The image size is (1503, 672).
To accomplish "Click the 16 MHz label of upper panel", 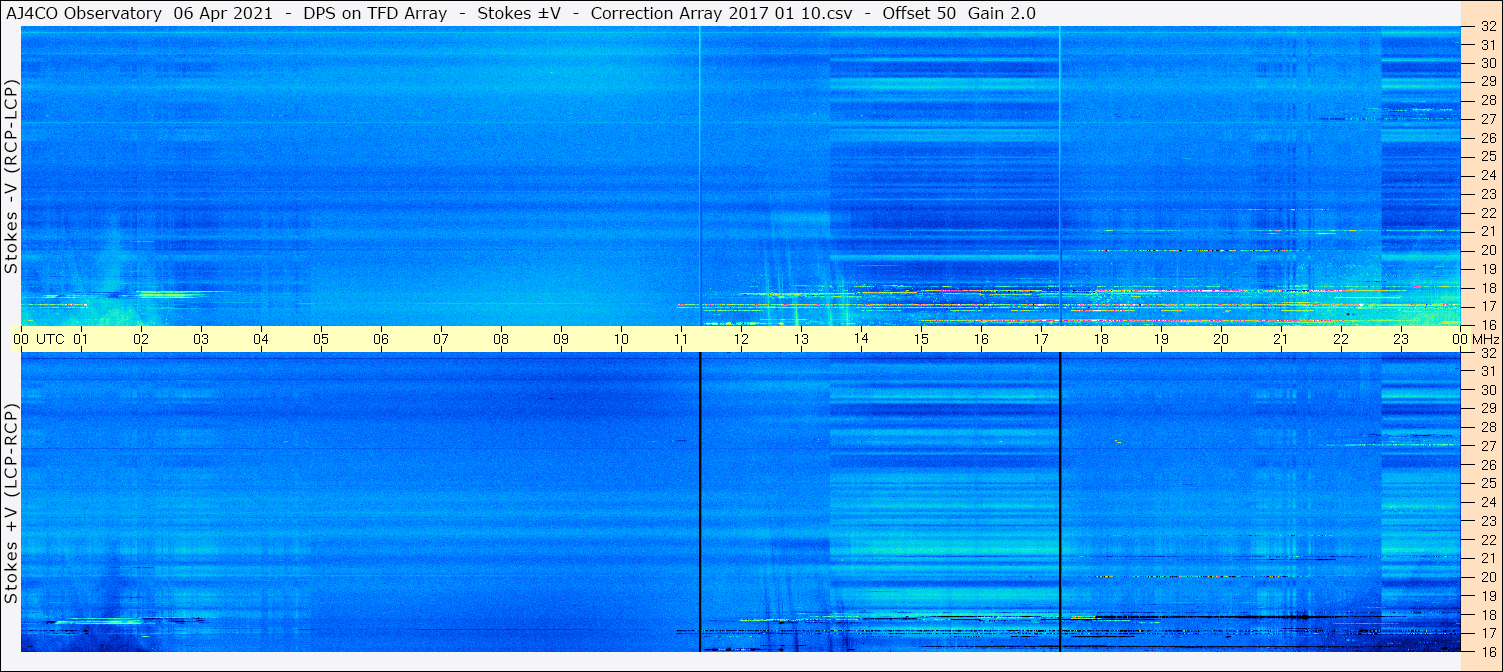I will pos(1487,325).
